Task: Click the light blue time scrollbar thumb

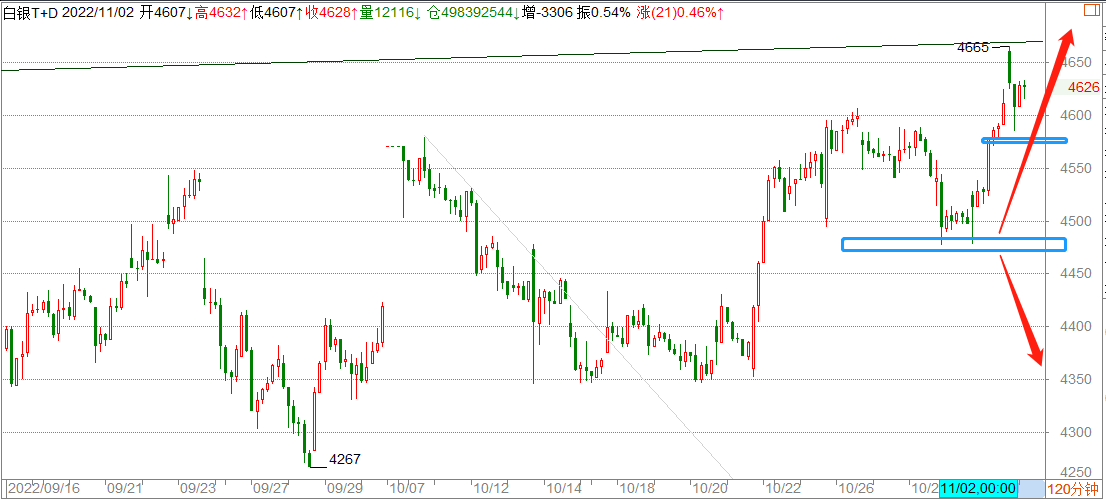Action: (x=1031, y=488)
